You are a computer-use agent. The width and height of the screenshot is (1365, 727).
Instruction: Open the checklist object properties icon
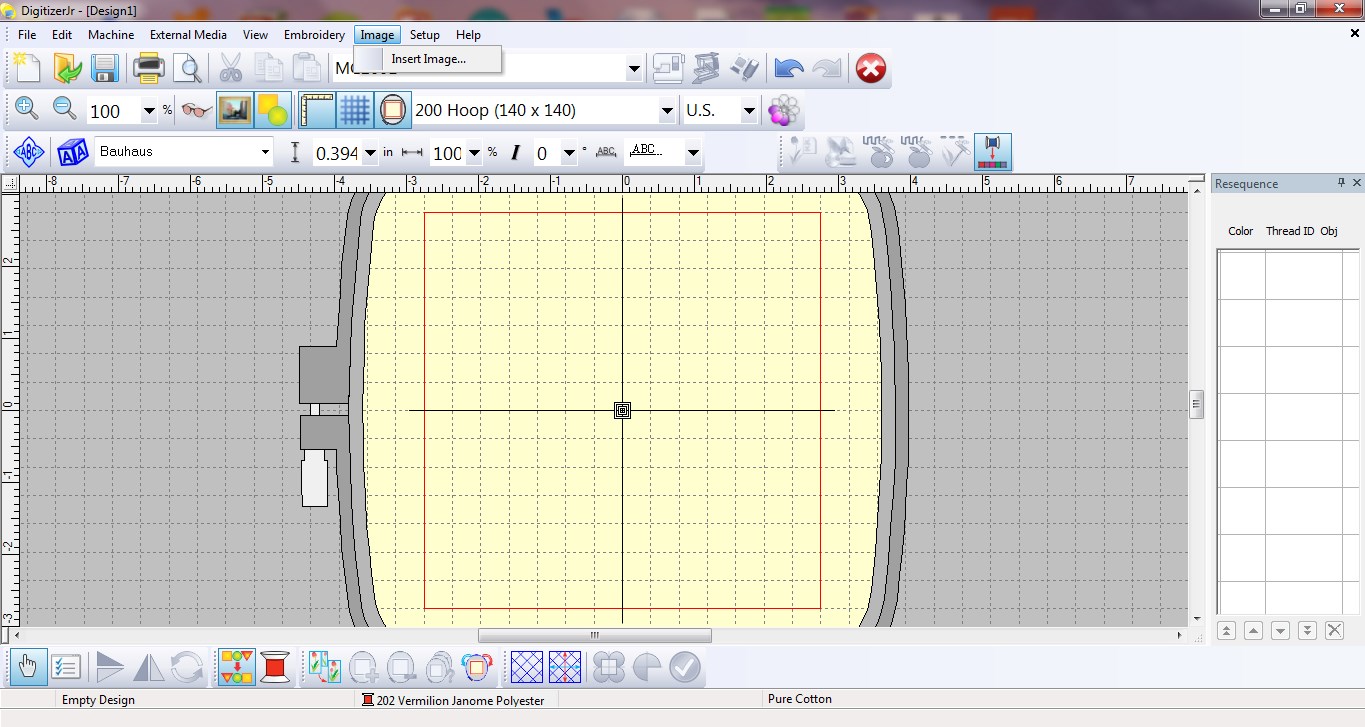(66, 667)
